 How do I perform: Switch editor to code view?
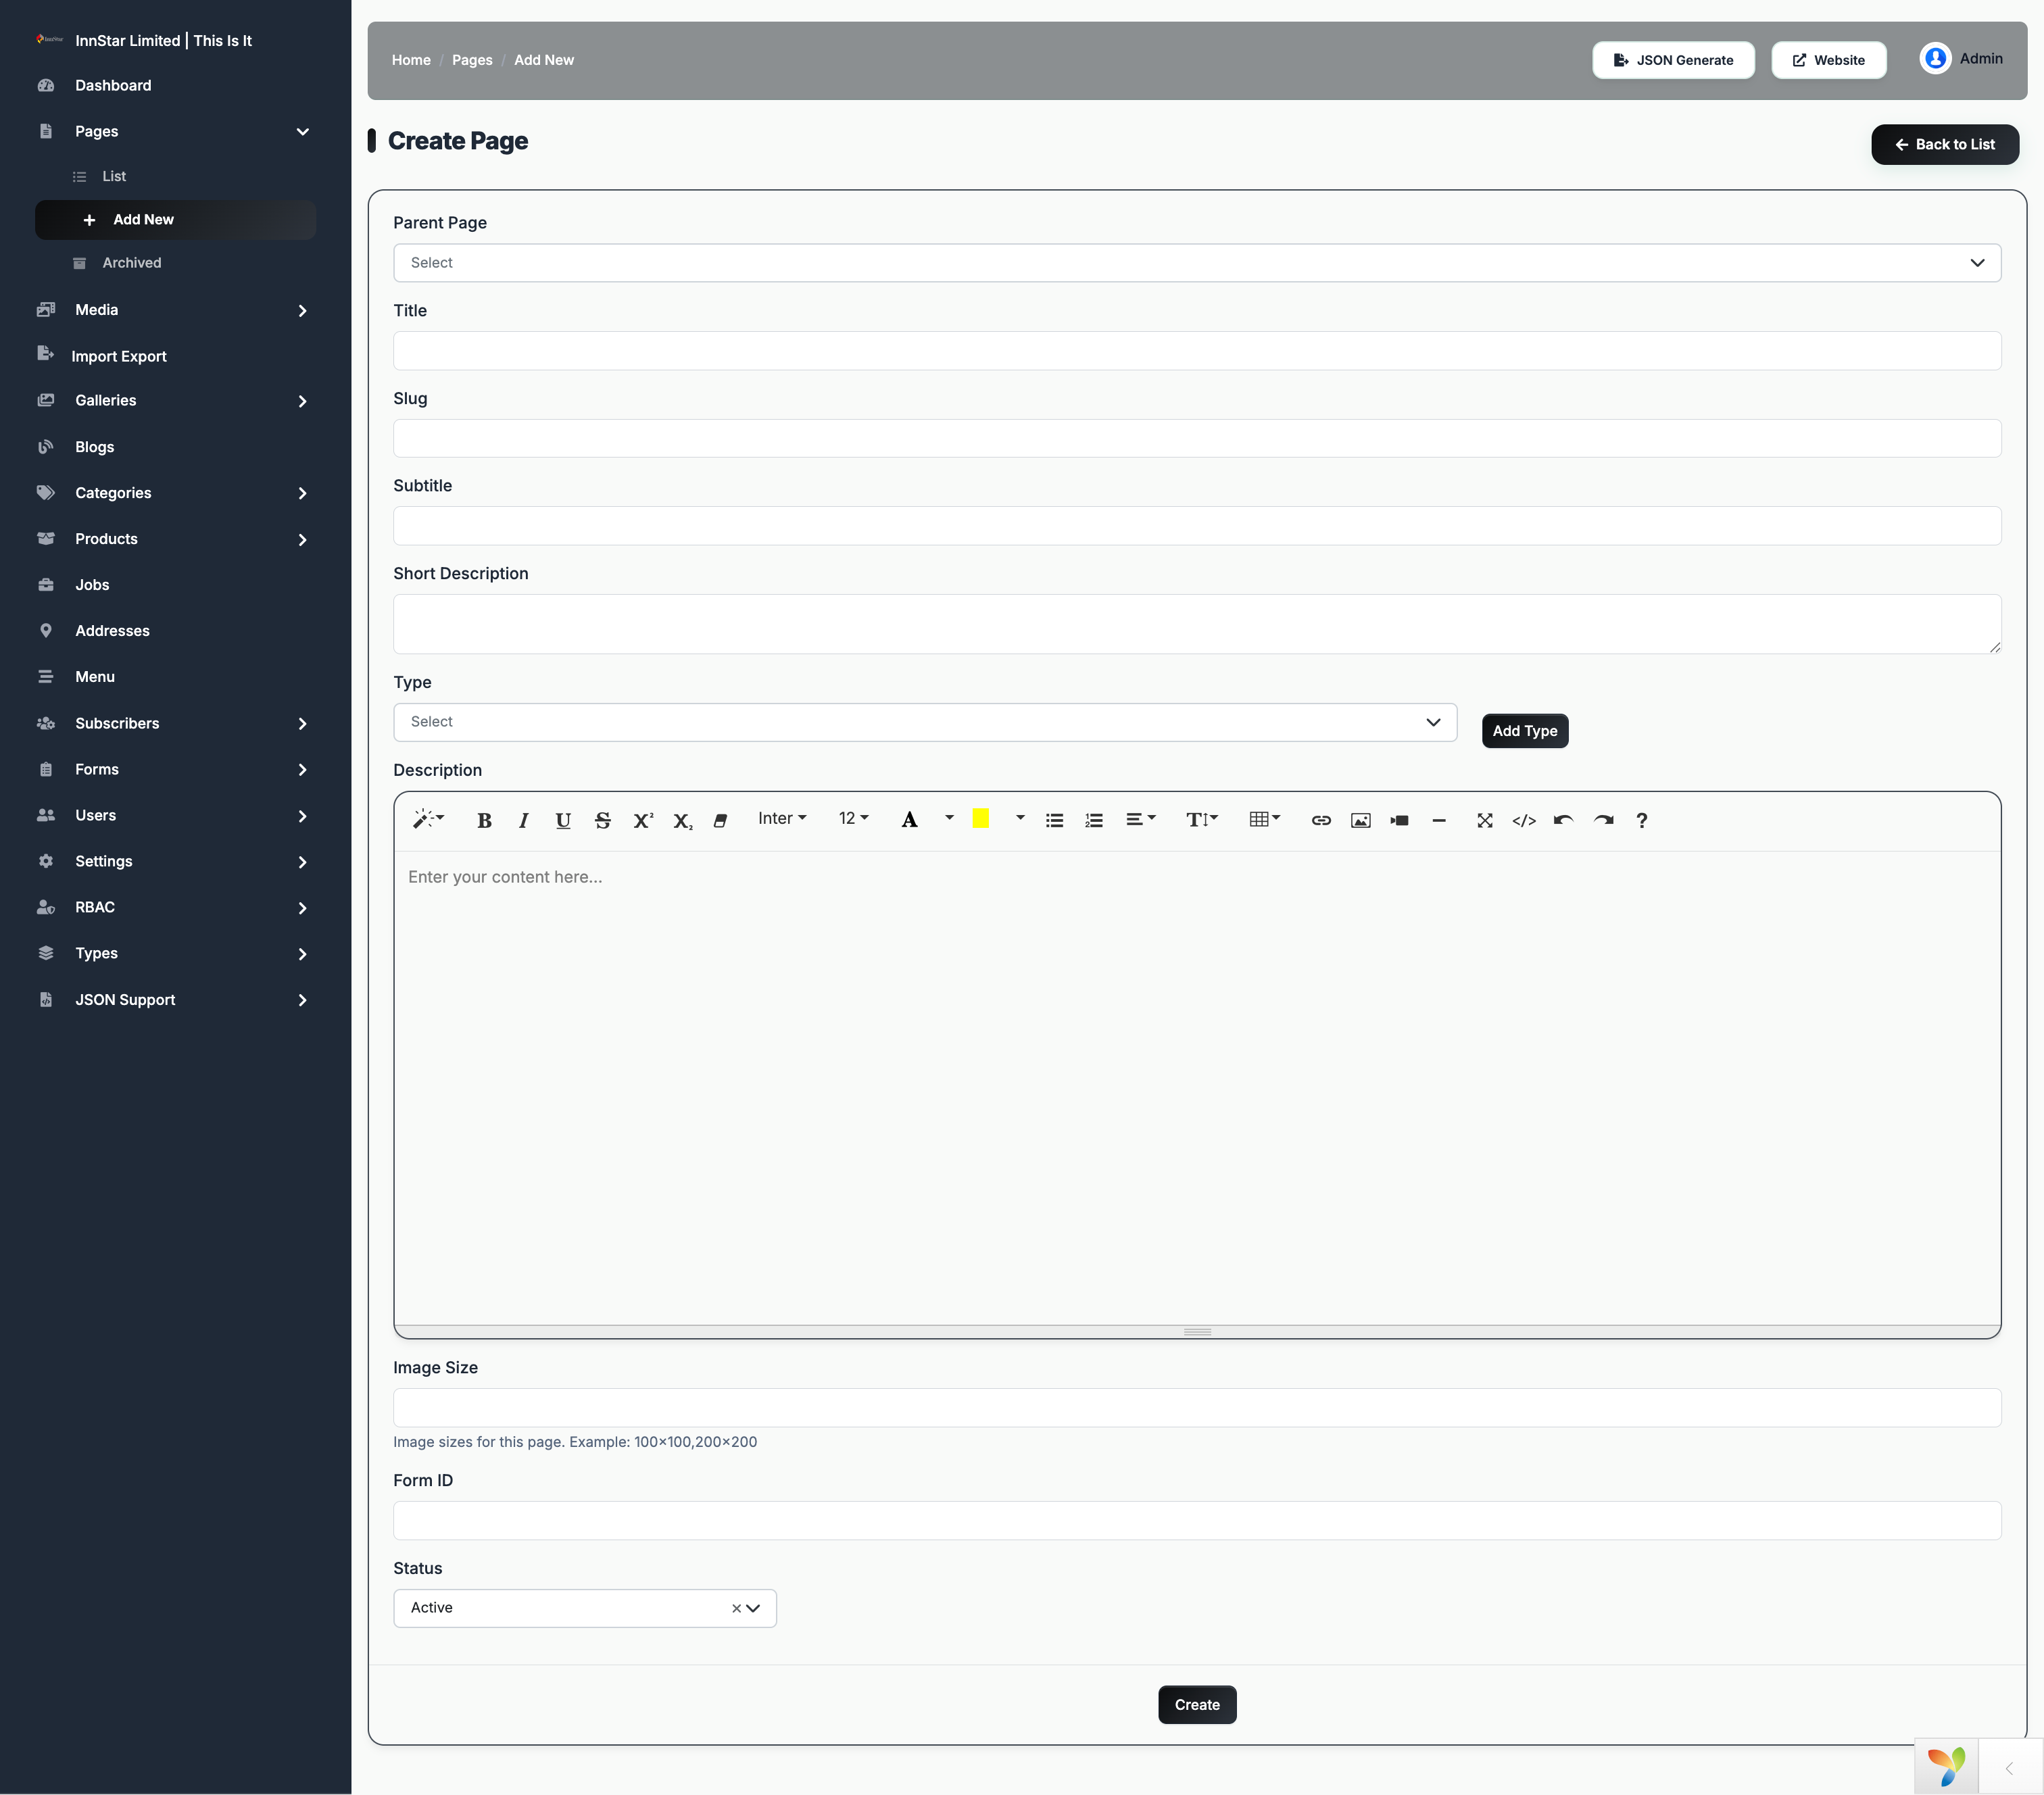point(1524,820)
